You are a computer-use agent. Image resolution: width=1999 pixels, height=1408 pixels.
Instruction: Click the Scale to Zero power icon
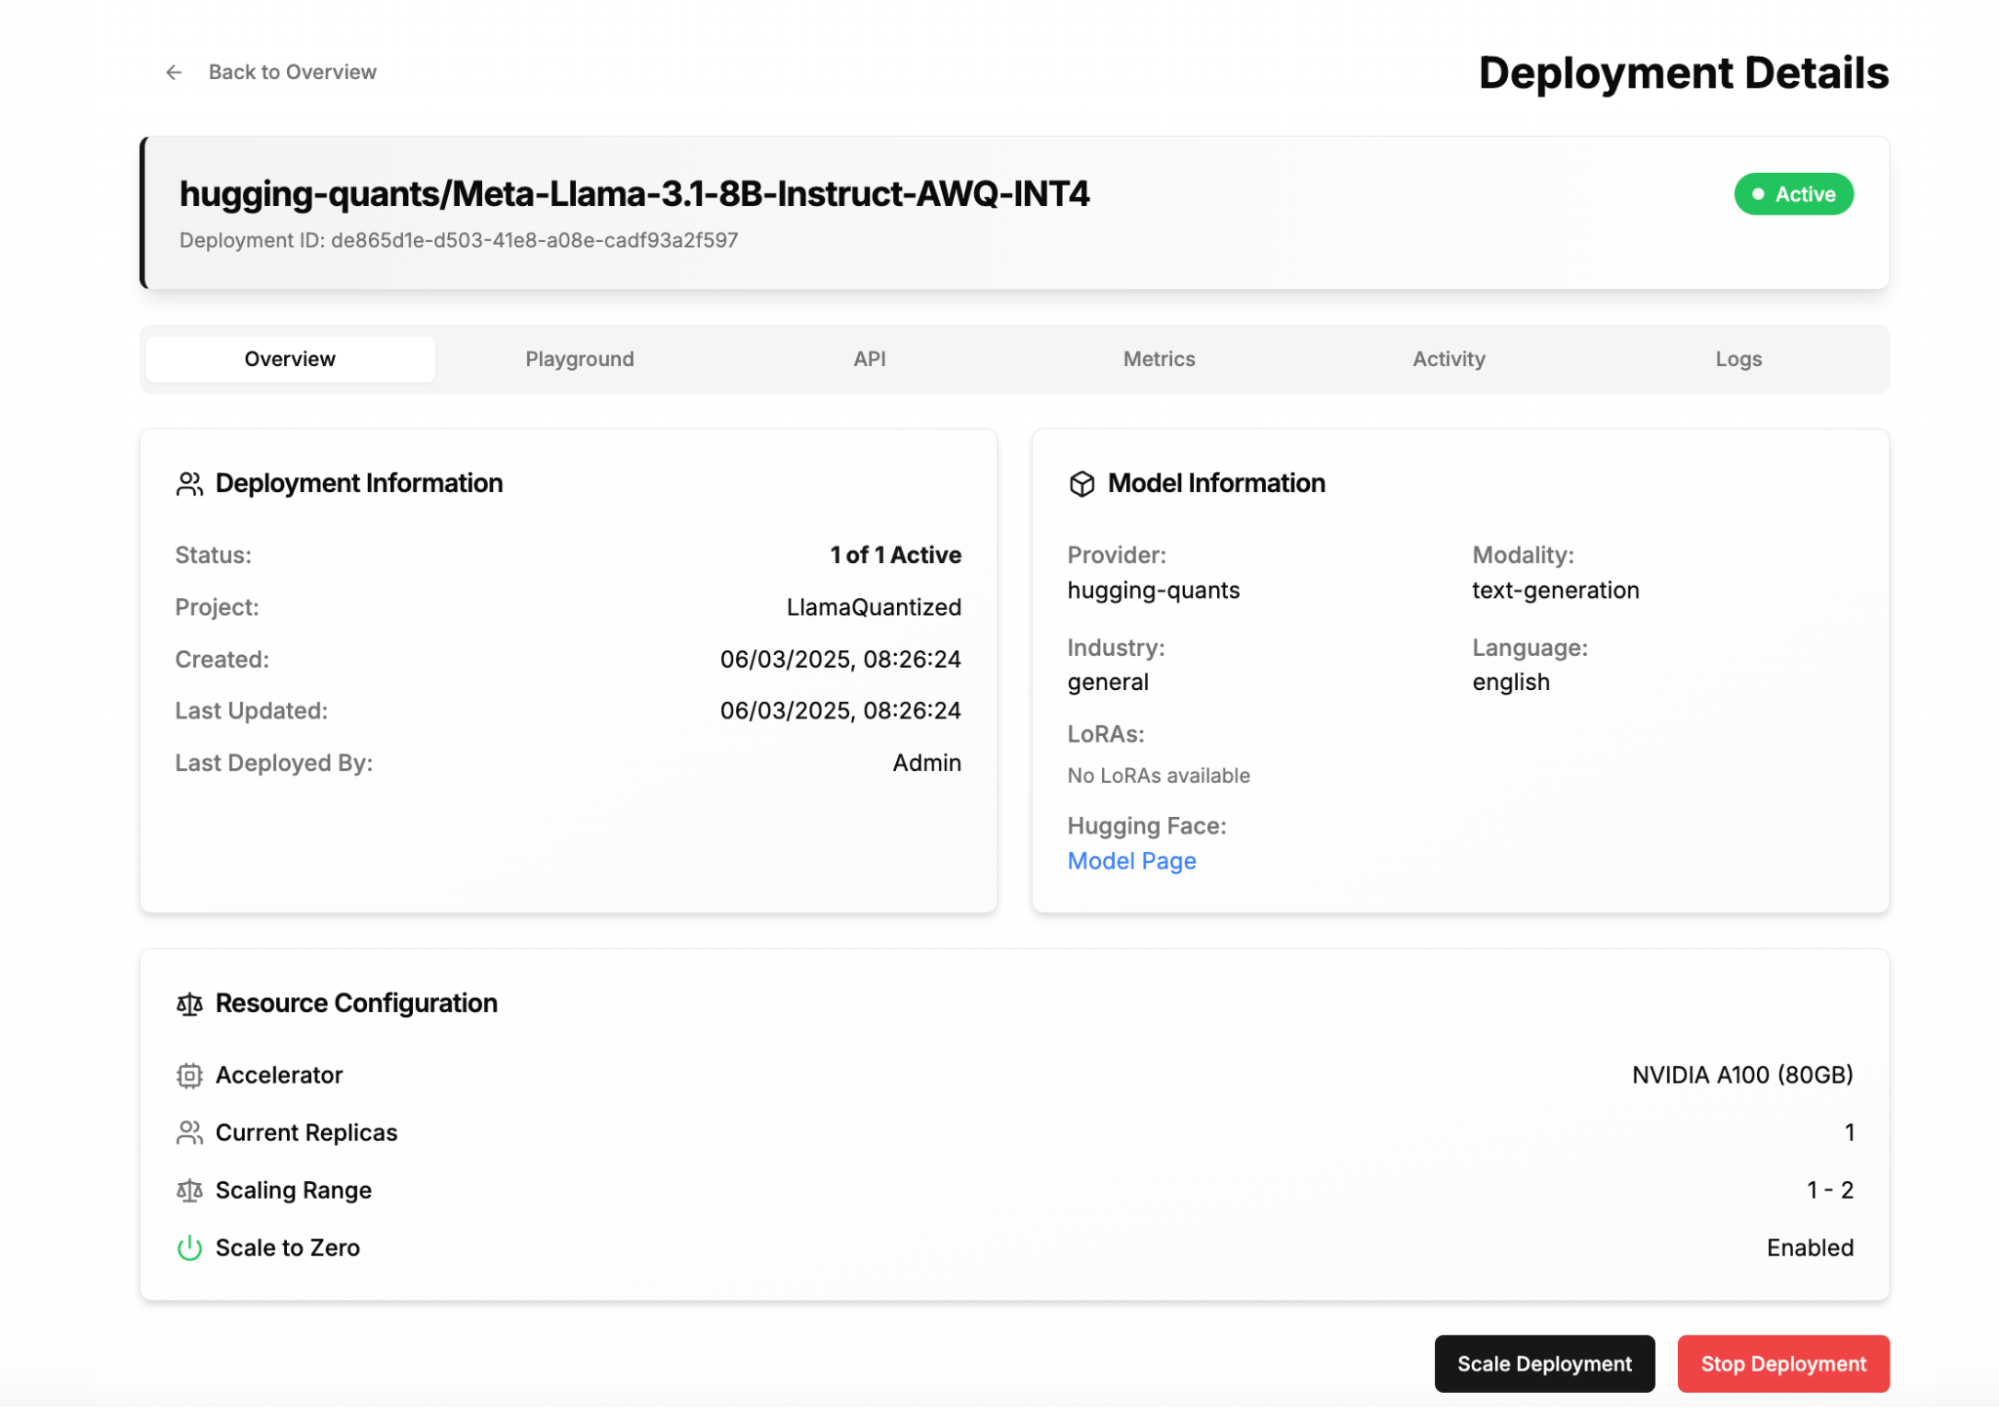[189, 1248]
